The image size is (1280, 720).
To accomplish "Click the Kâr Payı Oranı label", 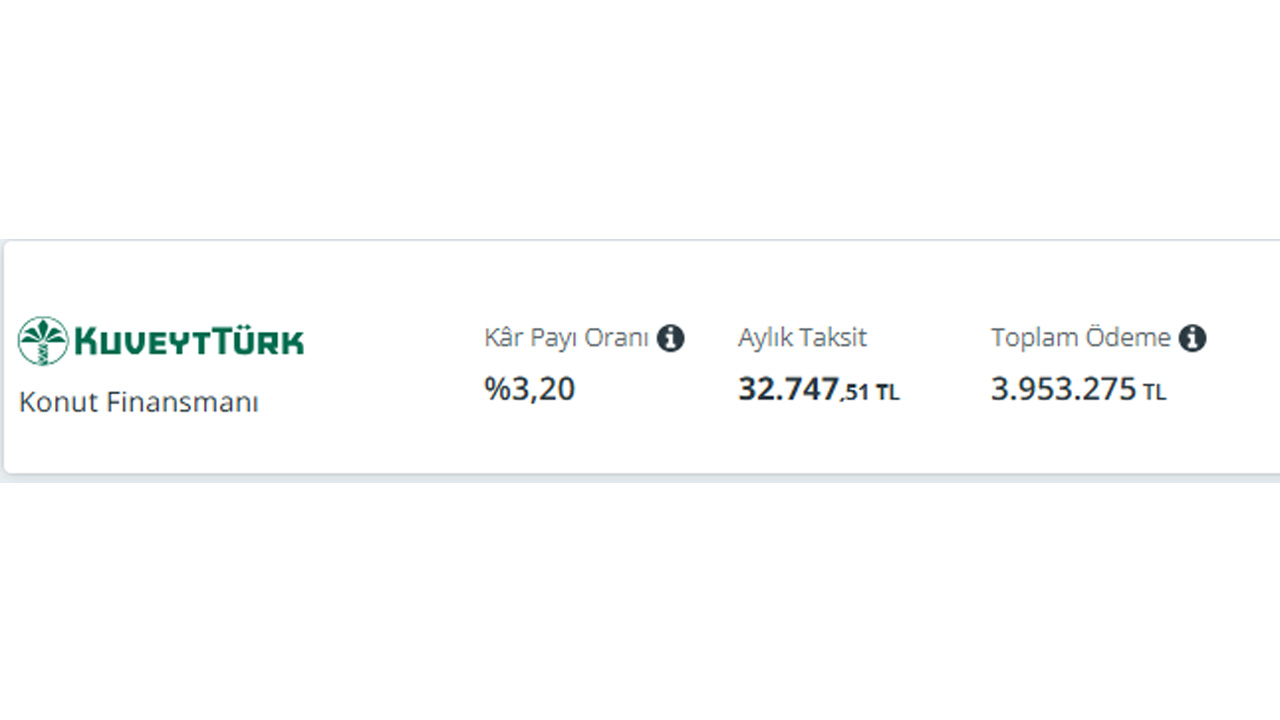I will tap(566, 338).
